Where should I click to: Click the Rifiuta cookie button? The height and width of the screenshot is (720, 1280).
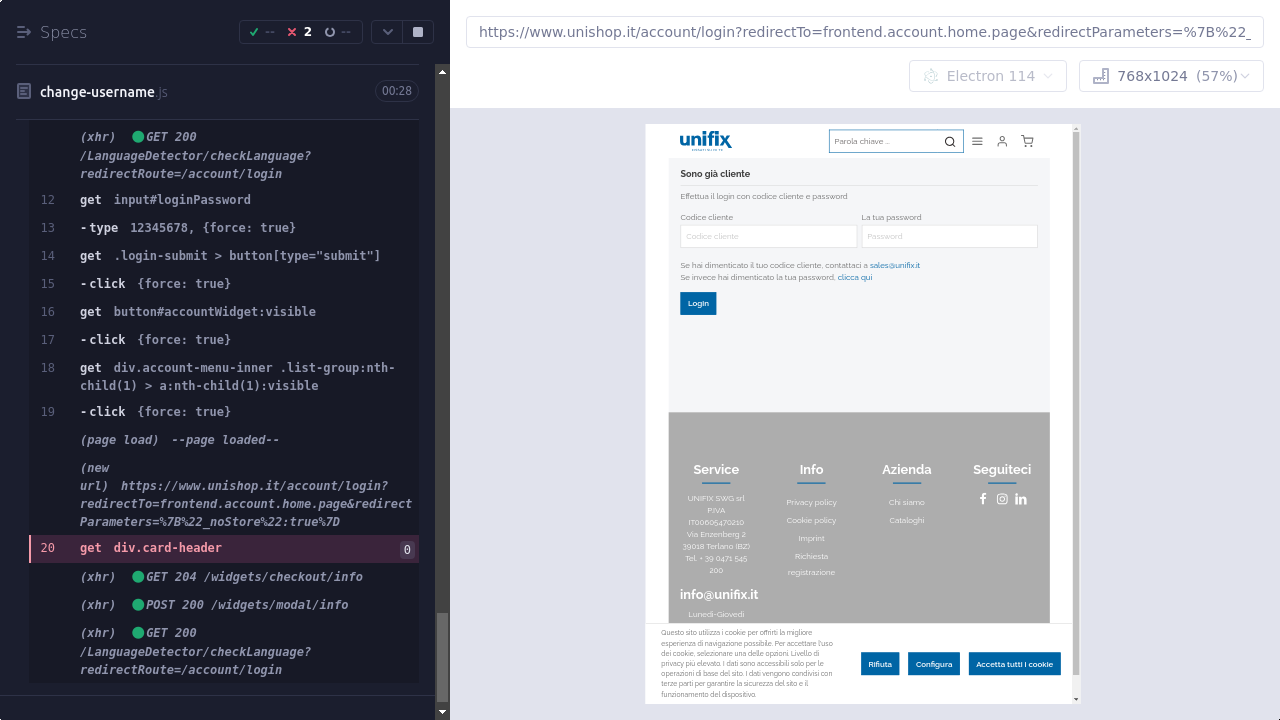[880, 664]
